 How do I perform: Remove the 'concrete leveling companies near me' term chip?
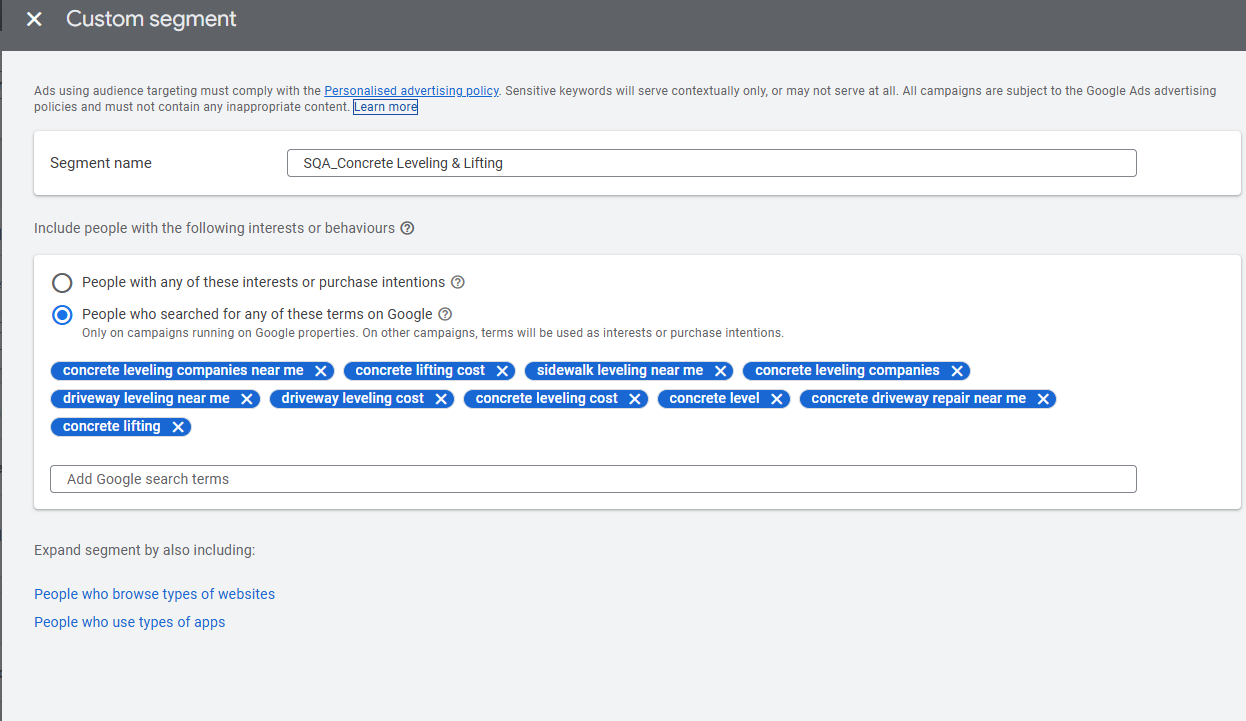321,371
